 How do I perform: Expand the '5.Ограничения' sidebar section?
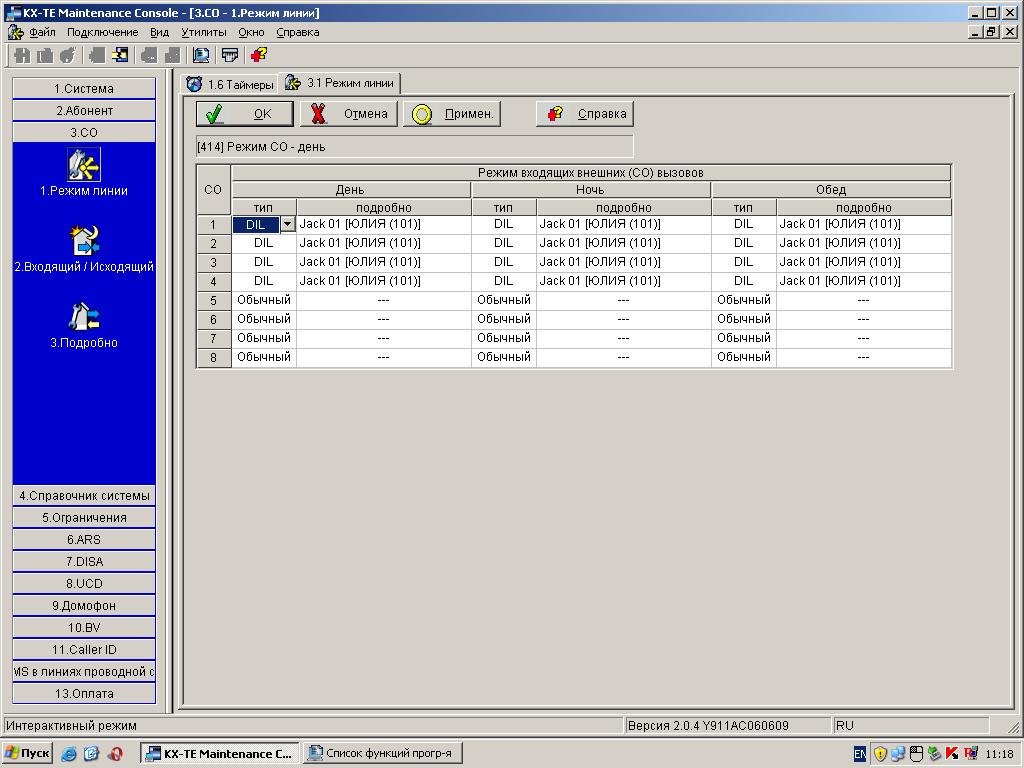84,517
